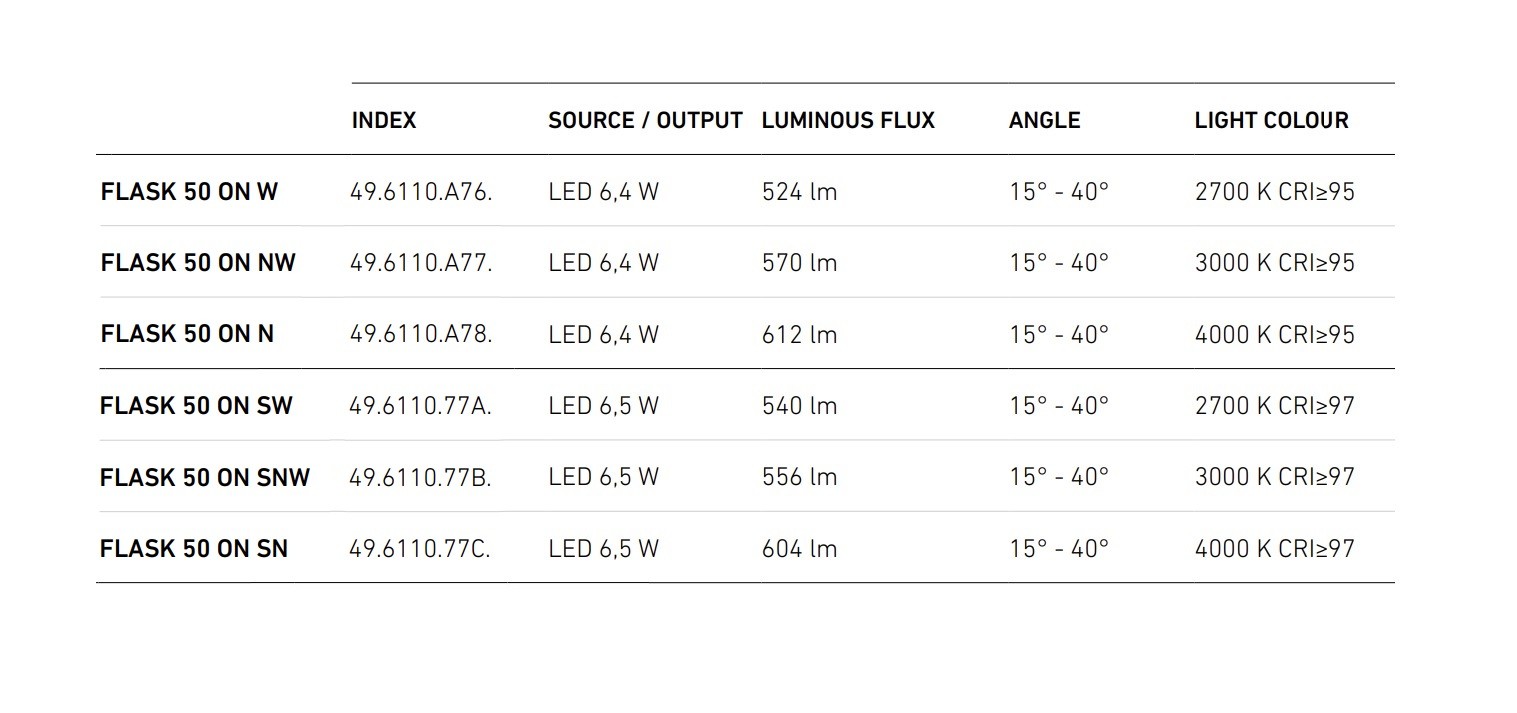Click the SOURCE / OUTPUT column header
The height and width of the screenshot is (713, 1517).
coord(645,121)
